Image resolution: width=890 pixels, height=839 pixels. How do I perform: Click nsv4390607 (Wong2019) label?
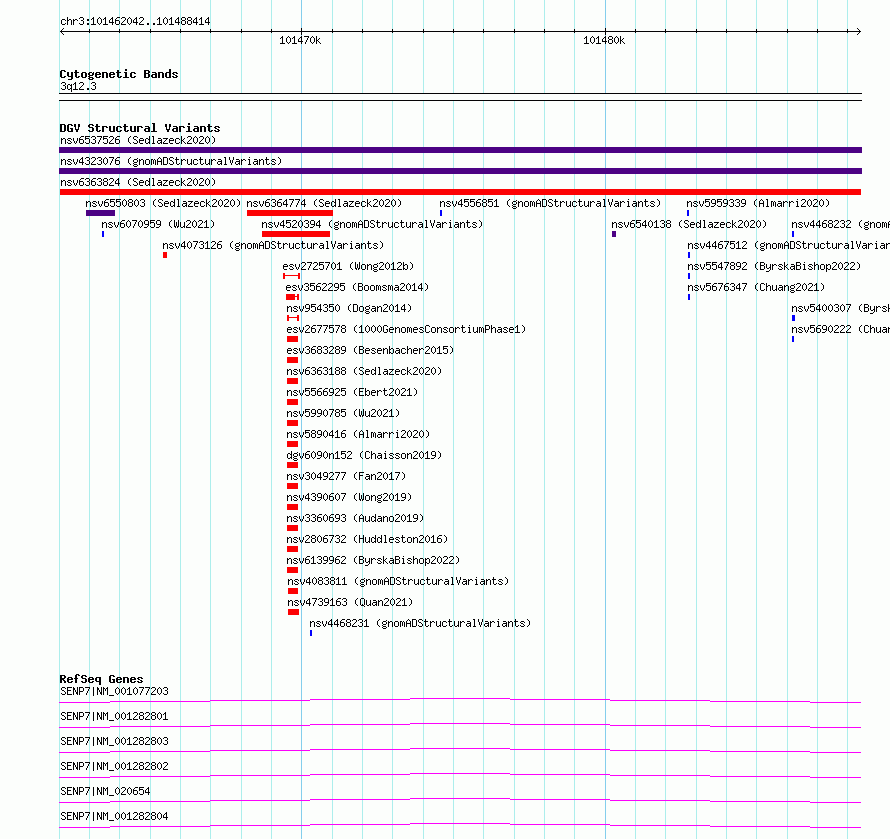(349, 497)
